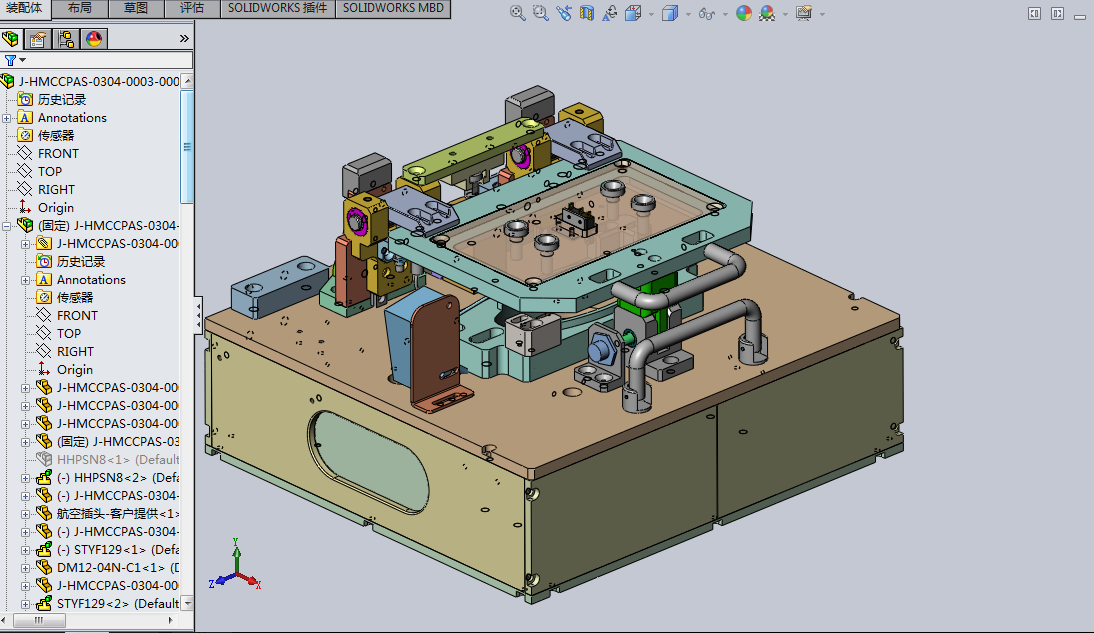The image size is (1094, 633).
Task: Expand the top Annotations folder node
Action: click(7, 118)
